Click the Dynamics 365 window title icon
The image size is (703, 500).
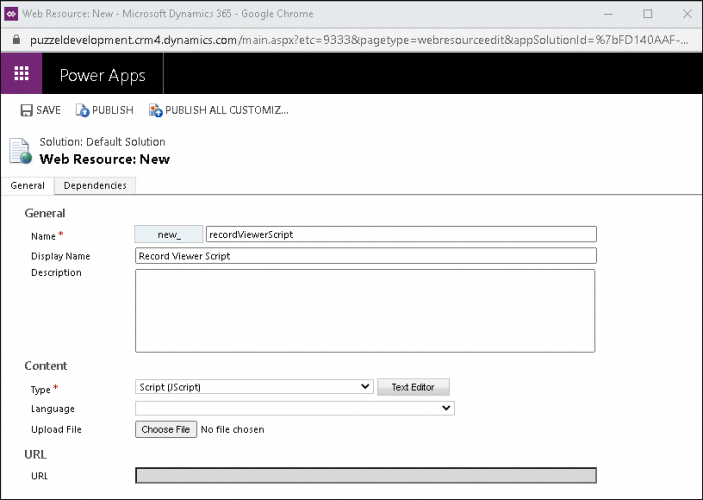(12, 13)
